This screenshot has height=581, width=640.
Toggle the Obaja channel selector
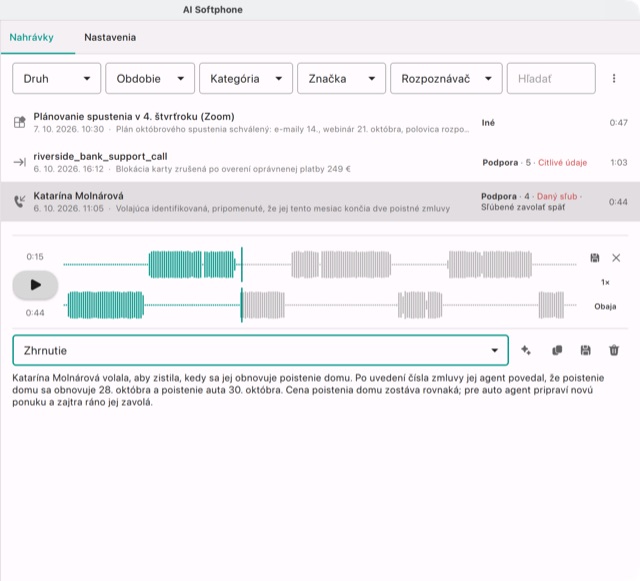click(x=605, y=306)
